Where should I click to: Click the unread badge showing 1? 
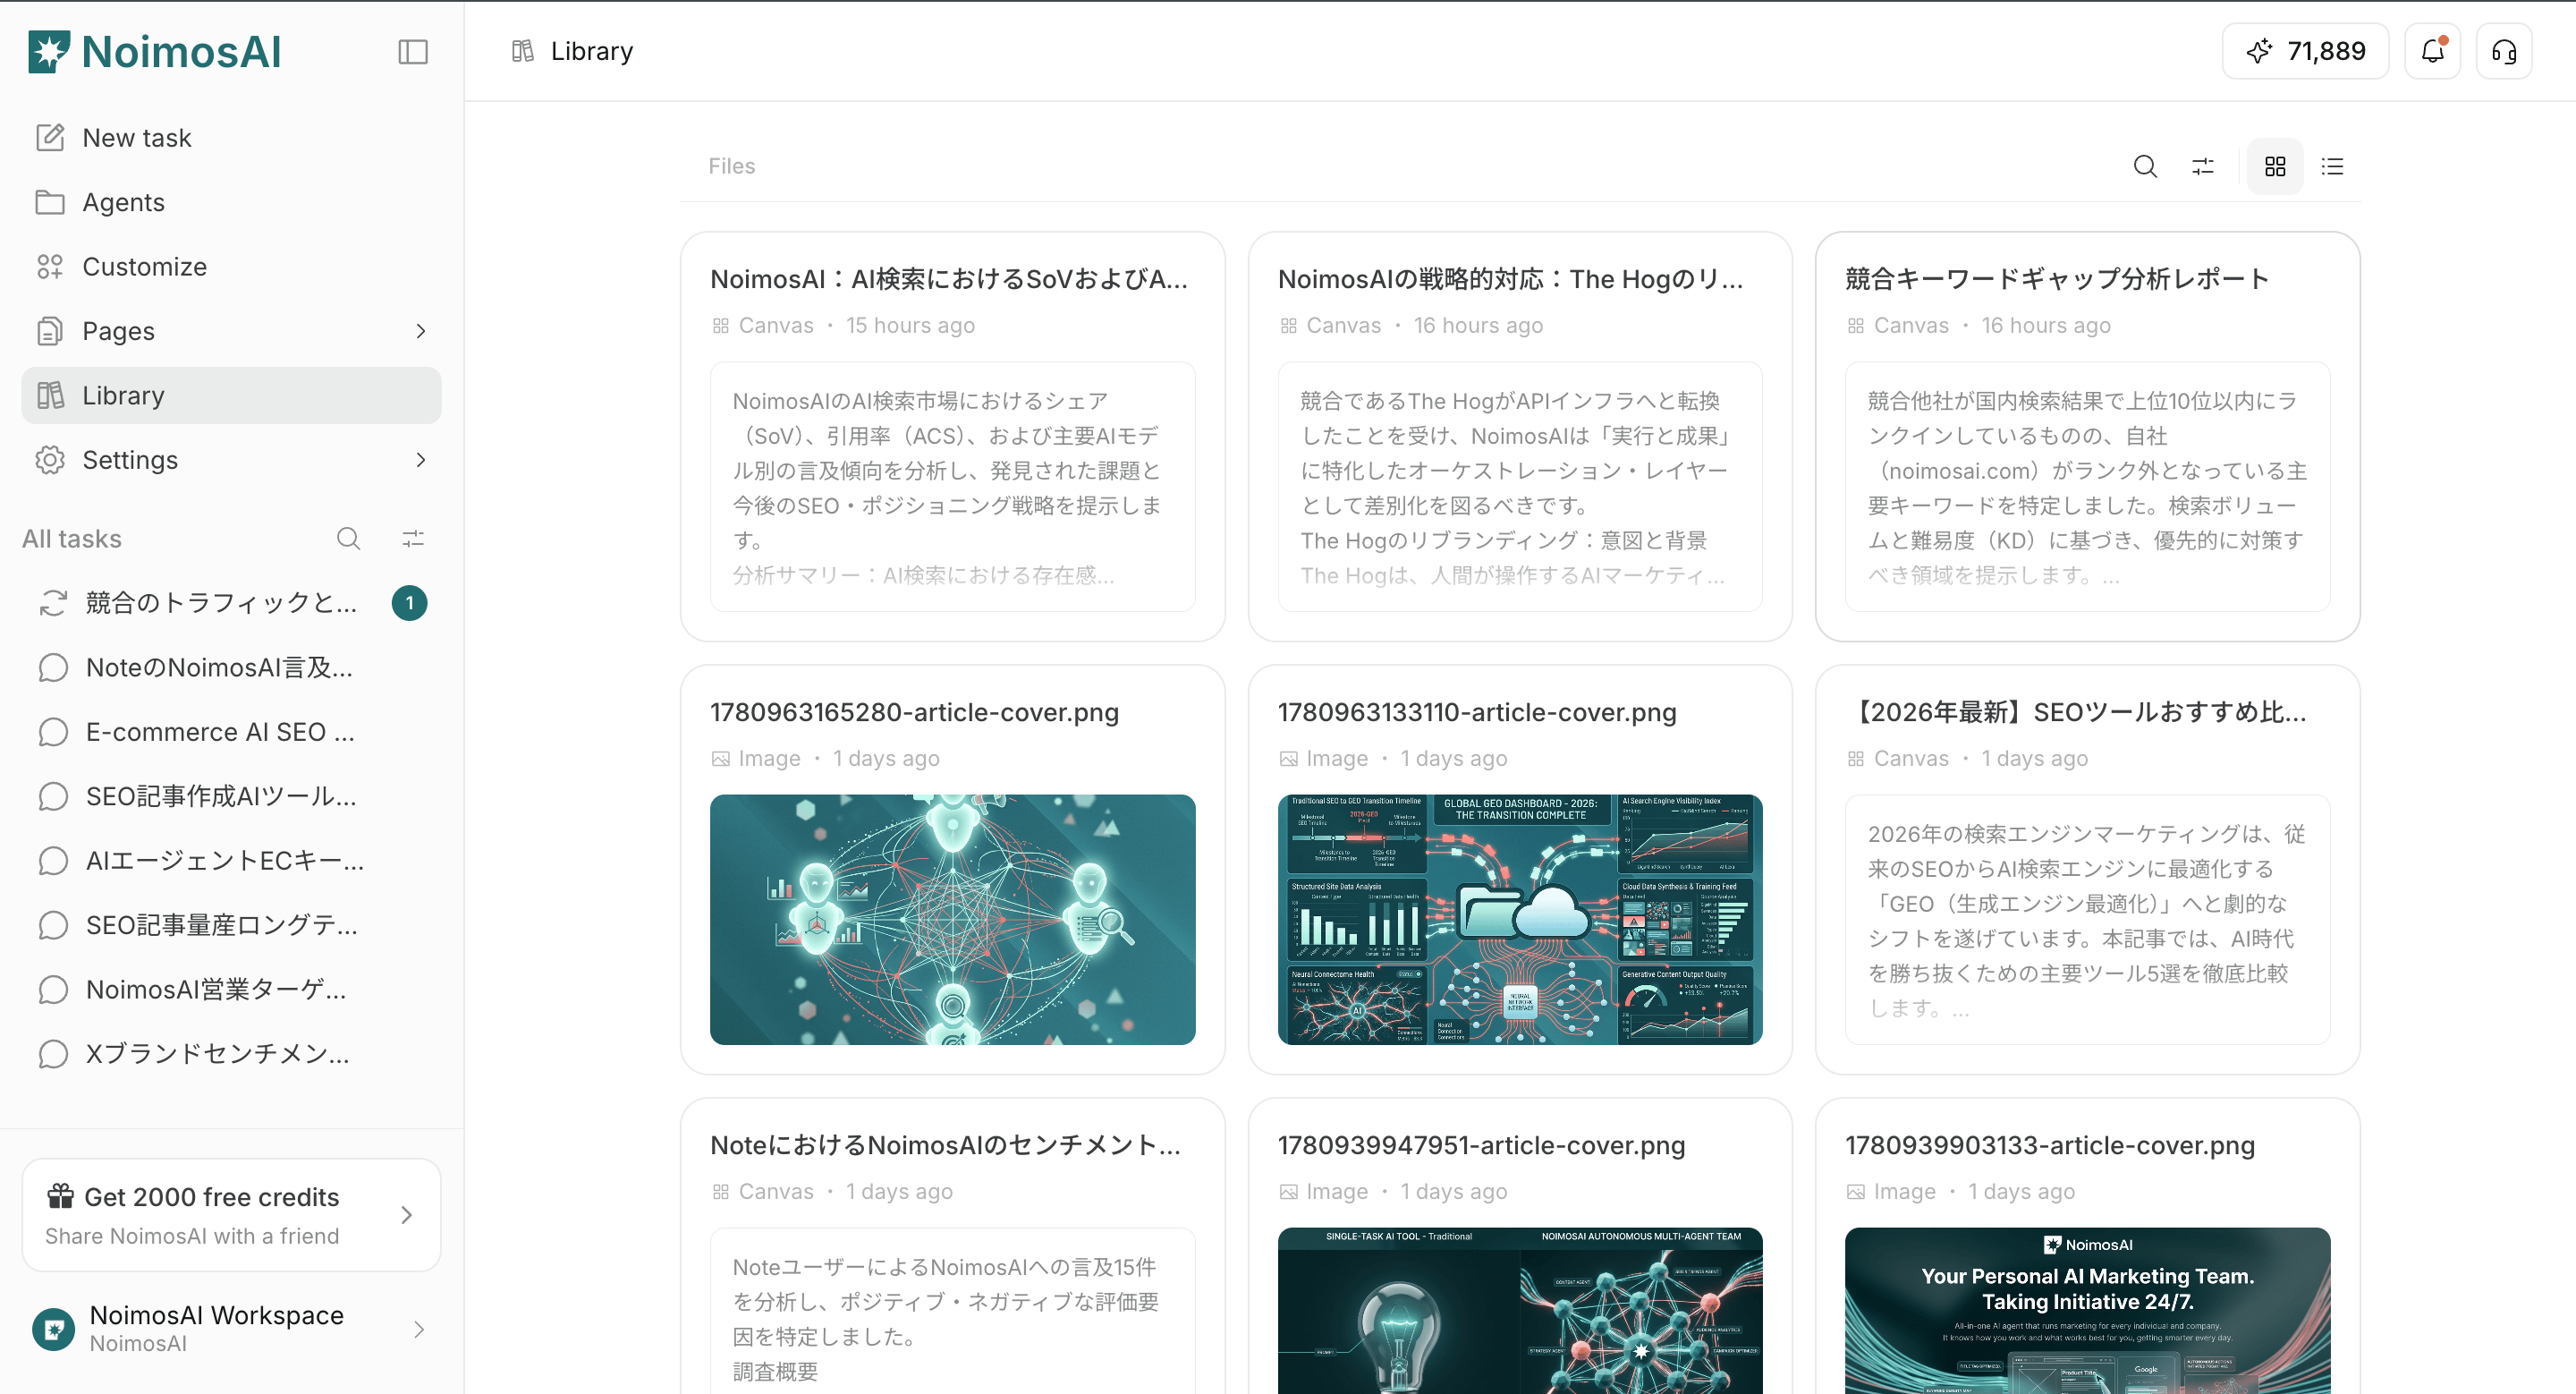409,603
